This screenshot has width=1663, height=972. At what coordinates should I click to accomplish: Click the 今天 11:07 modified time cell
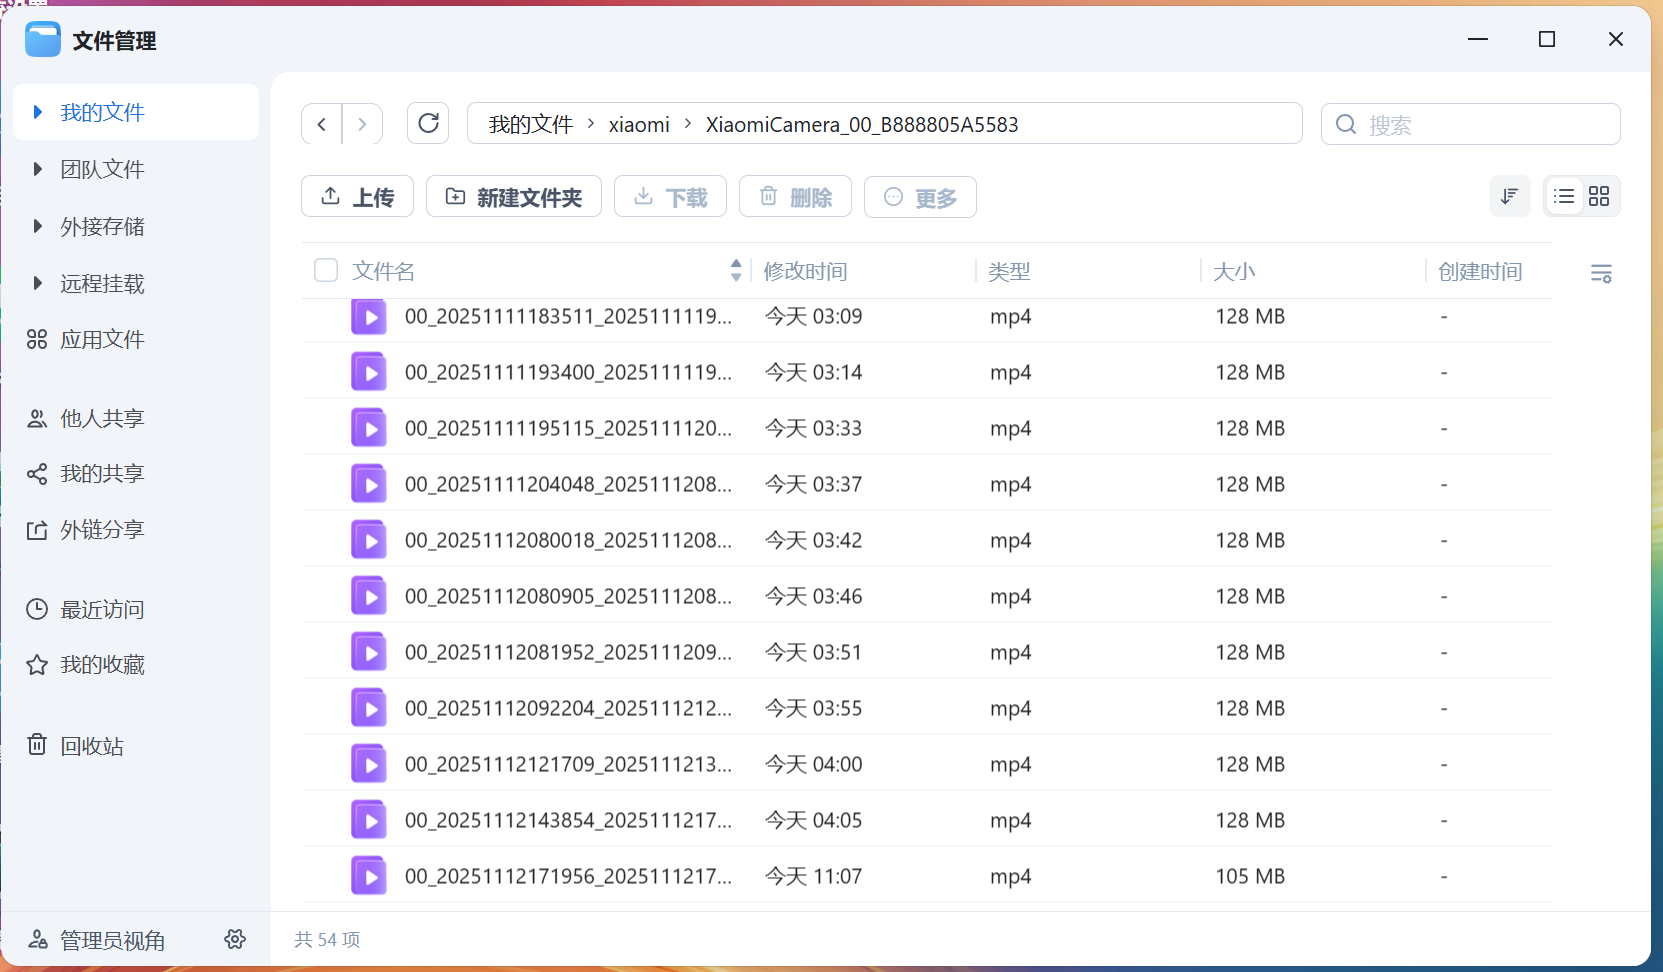813,877
